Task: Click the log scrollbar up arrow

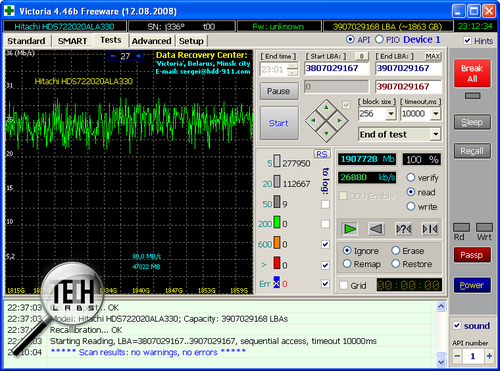Action: (x=441, y=307)
